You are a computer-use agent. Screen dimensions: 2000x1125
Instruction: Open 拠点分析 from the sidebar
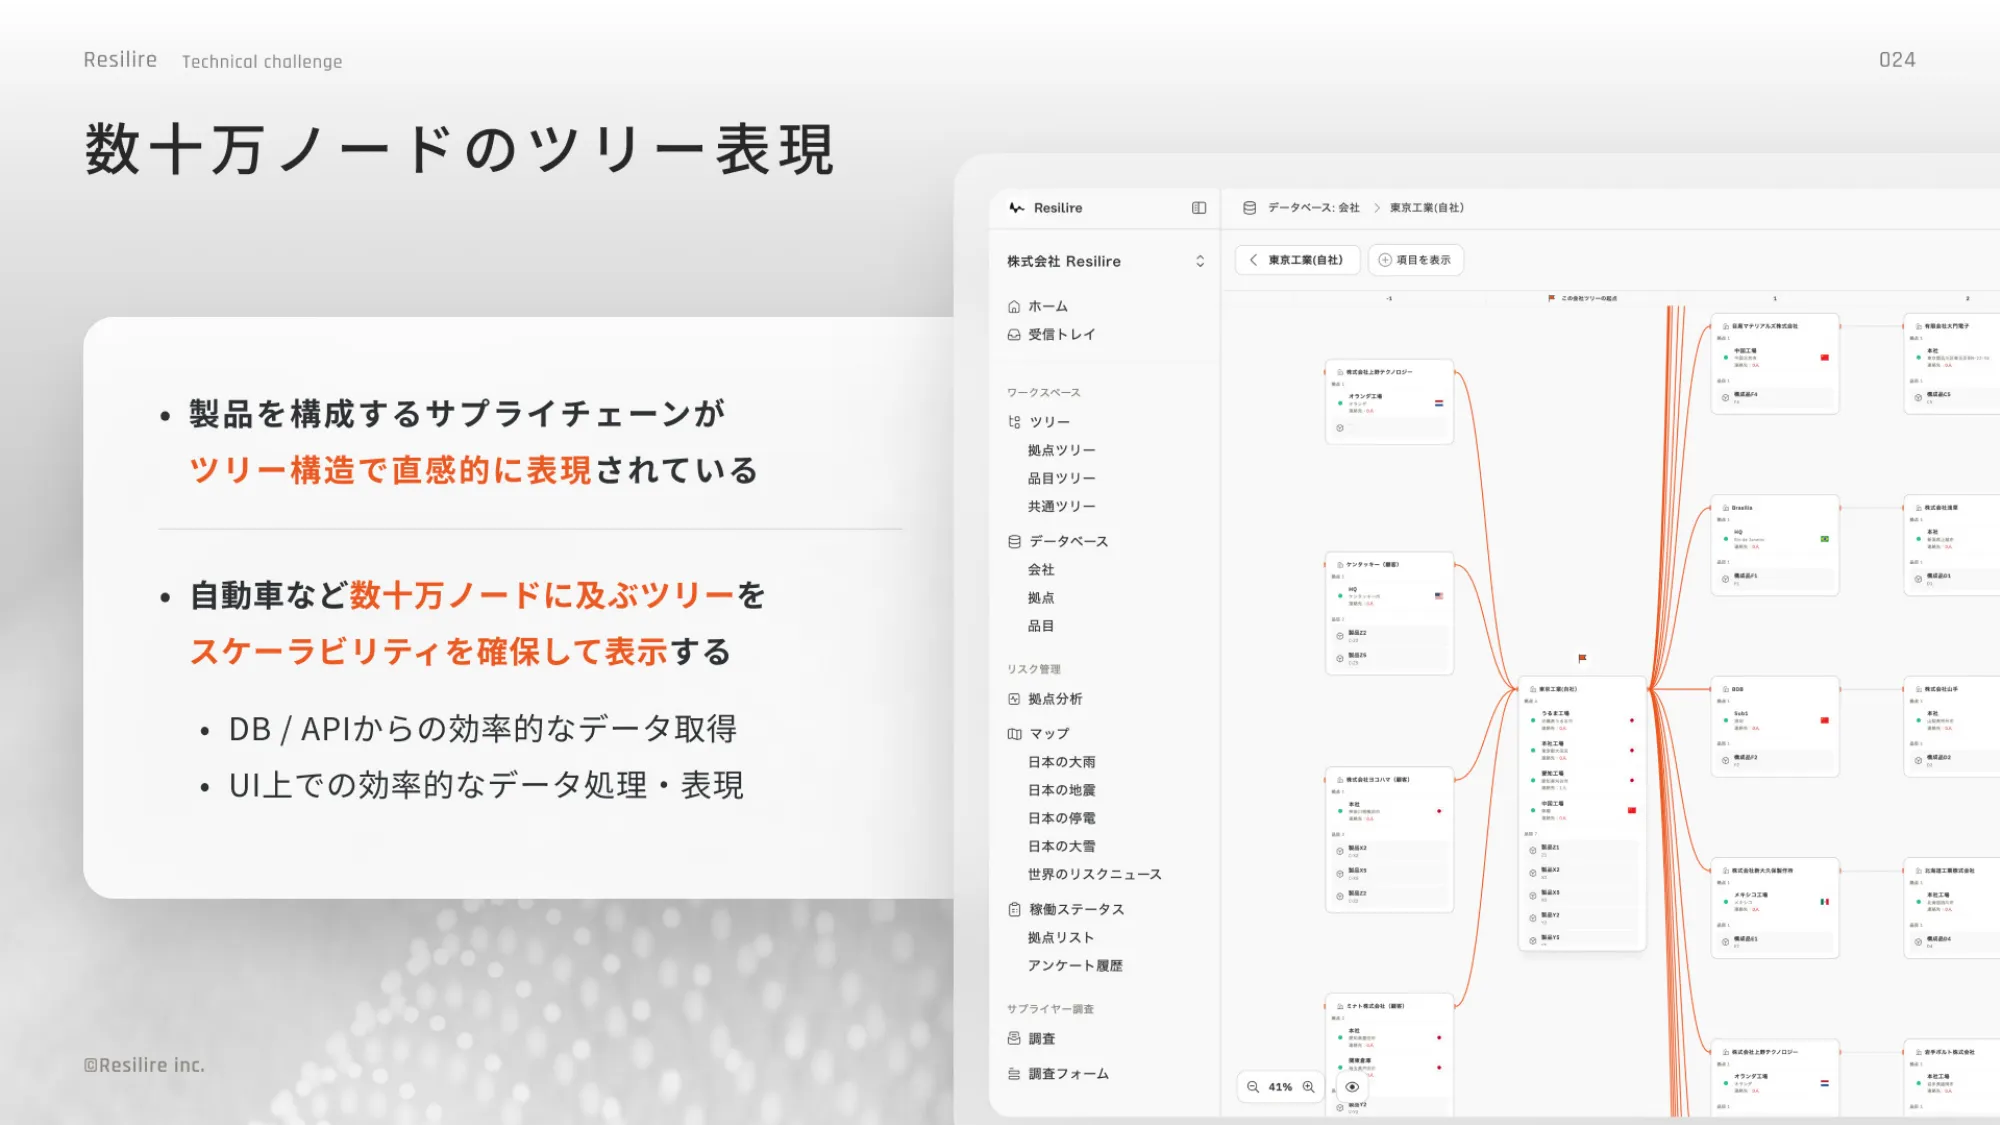pos(1054,699)
